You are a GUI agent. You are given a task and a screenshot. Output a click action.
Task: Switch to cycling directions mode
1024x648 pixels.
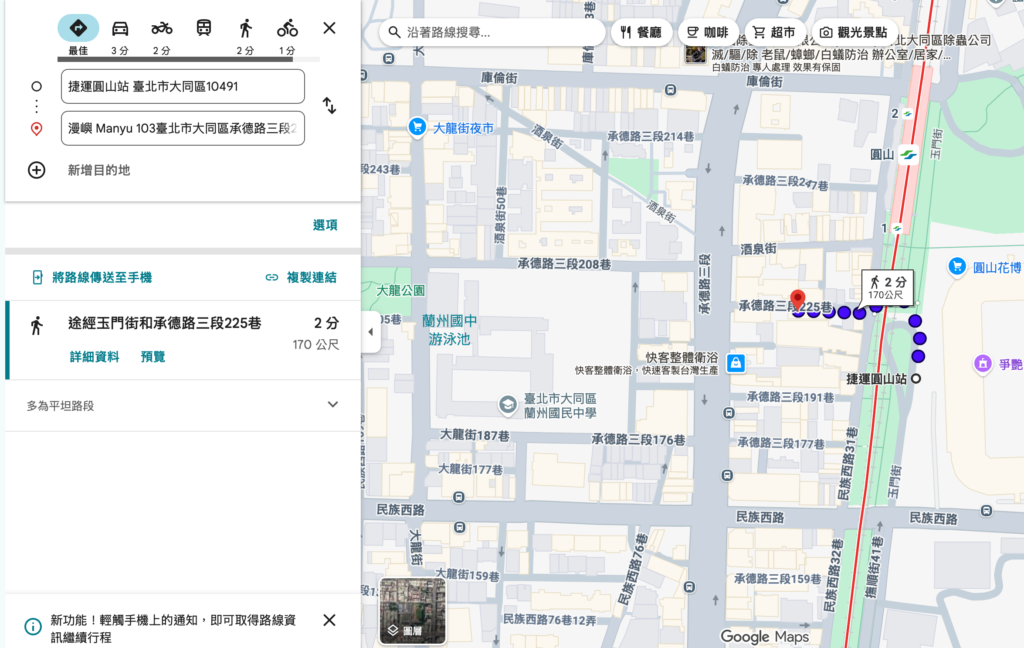pyautogui.click(x=287, y=28)
